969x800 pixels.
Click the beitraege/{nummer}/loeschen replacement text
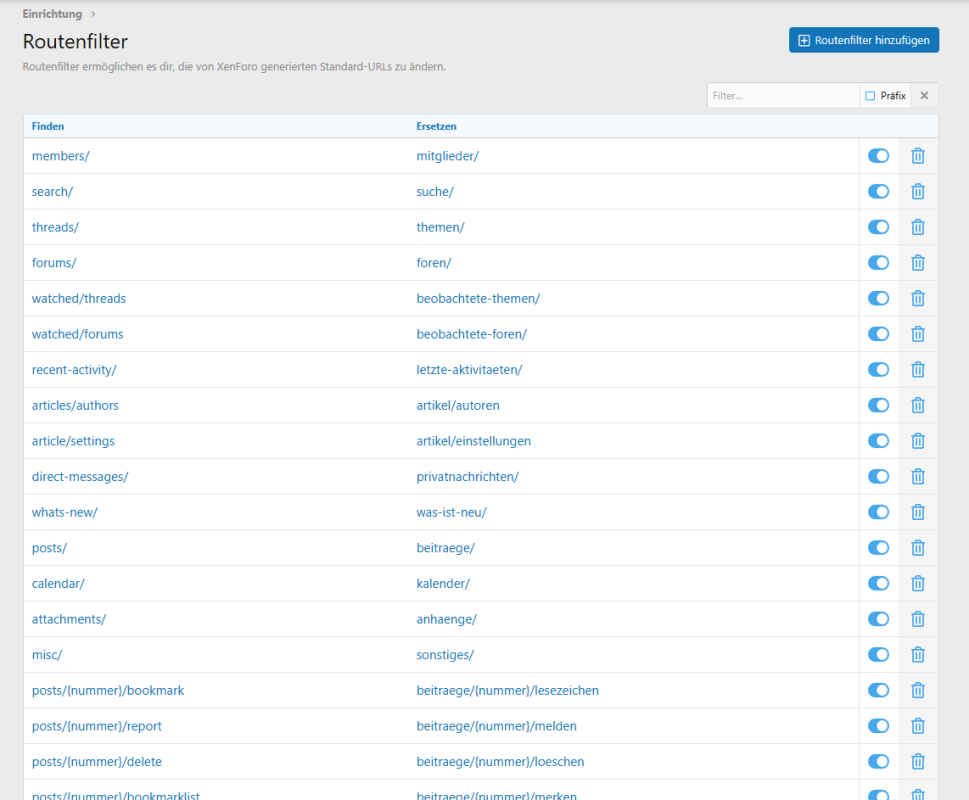[500, 762]
